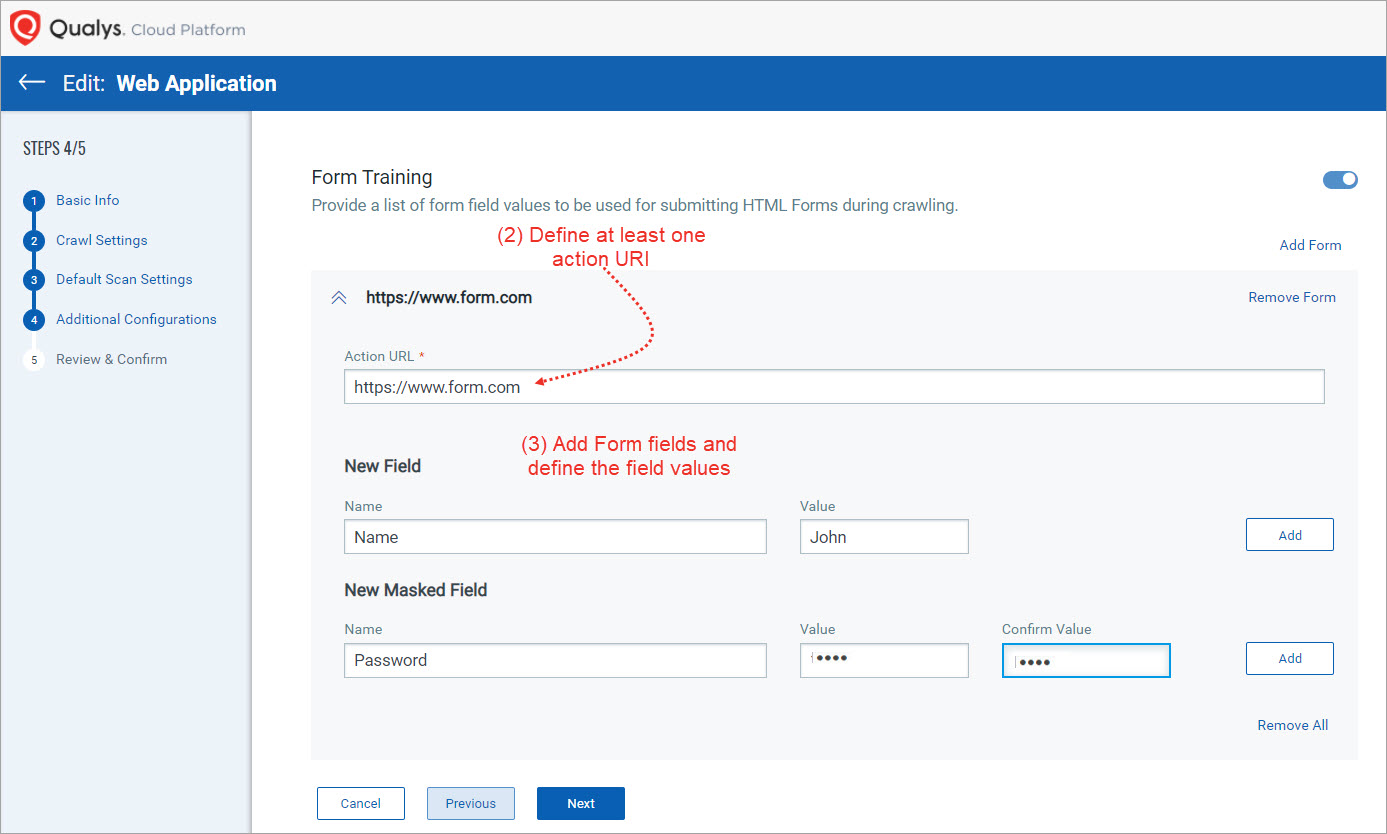This screenshot has height=834, width=1387.
Task: Click the Qualys shield logo
Action: click(25, 28)
